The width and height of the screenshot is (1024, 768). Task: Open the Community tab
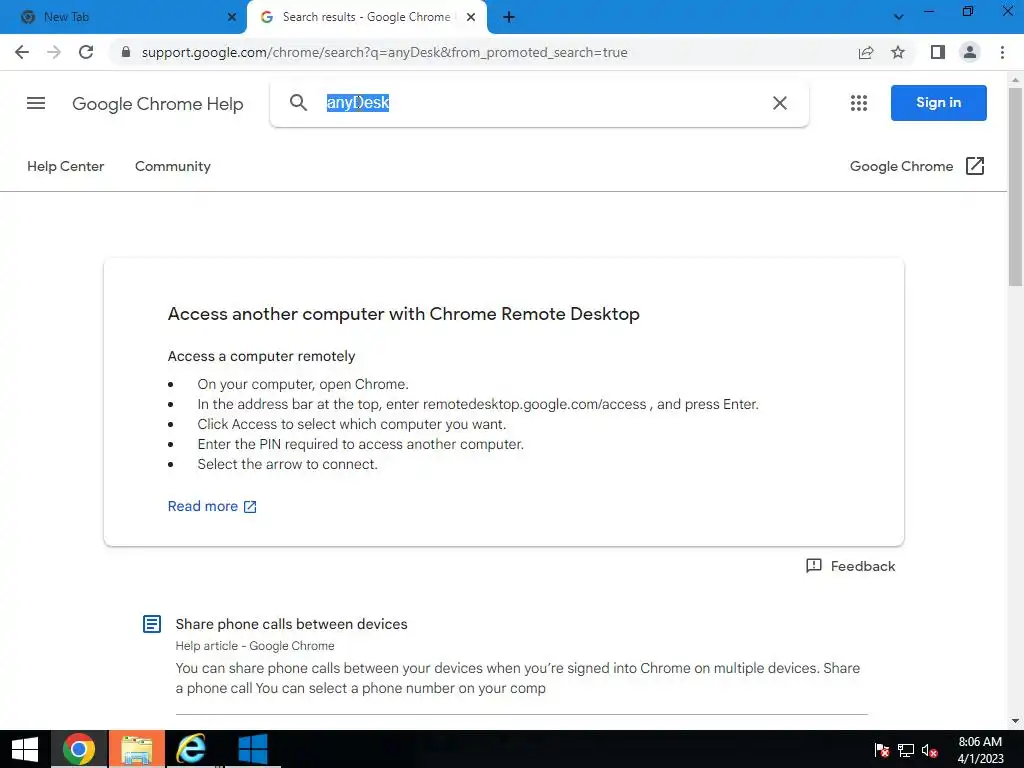coord(172,167)
